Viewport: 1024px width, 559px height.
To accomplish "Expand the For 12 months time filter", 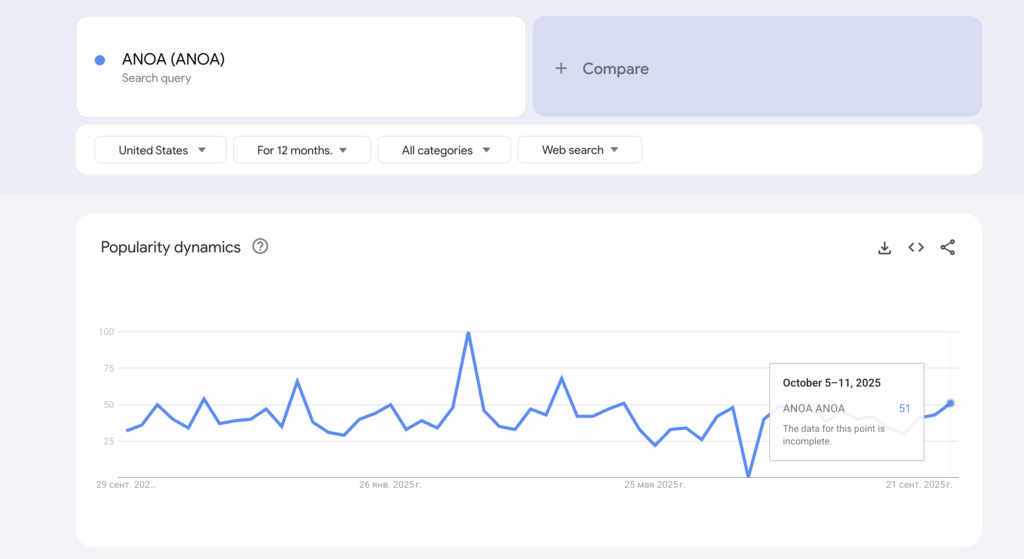I will pyautogui.click(x=301, y=150).
